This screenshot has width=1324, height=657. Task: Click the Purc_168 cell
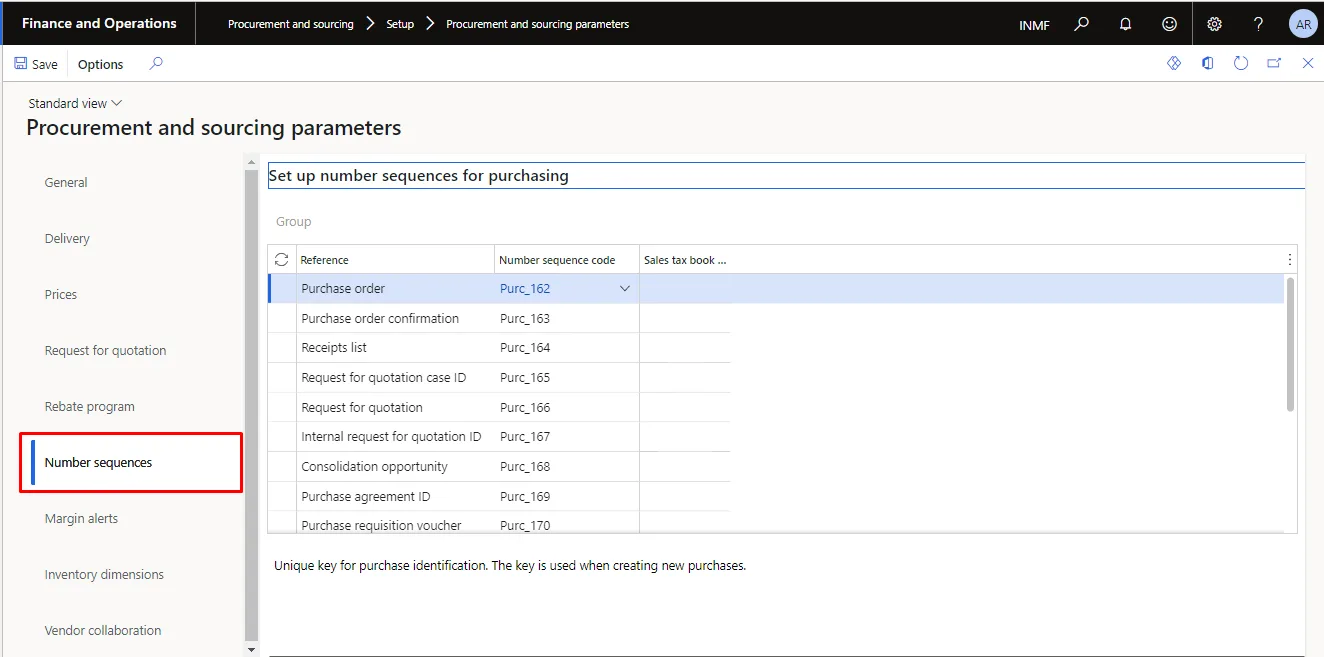567,466
